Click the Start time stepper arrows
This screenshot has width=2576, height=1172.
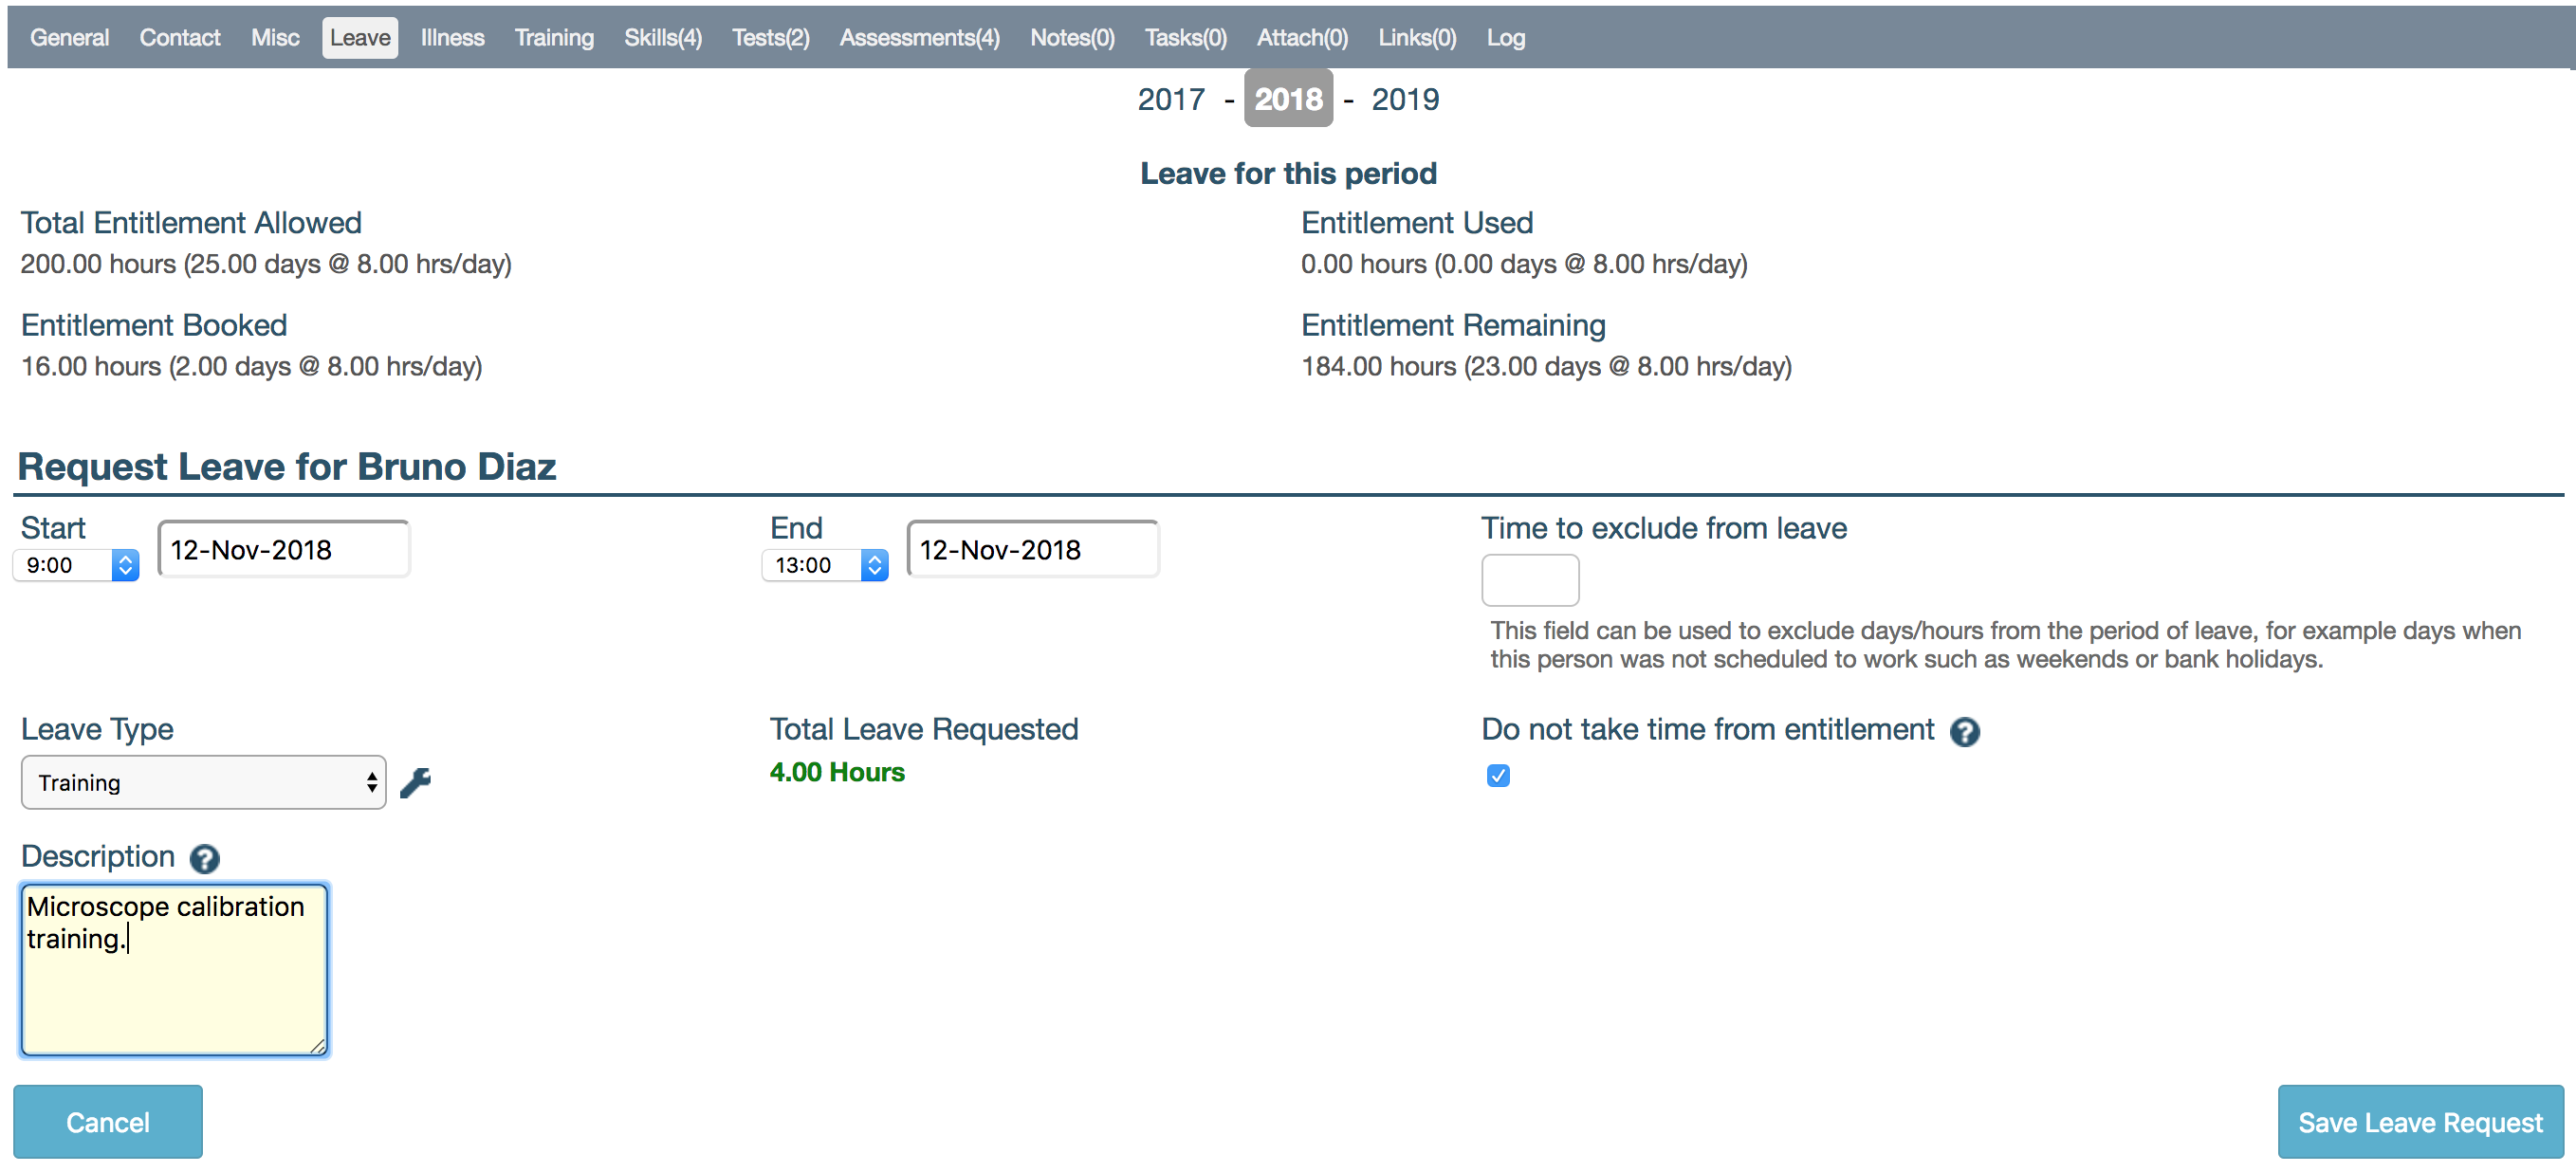point(125,565)
